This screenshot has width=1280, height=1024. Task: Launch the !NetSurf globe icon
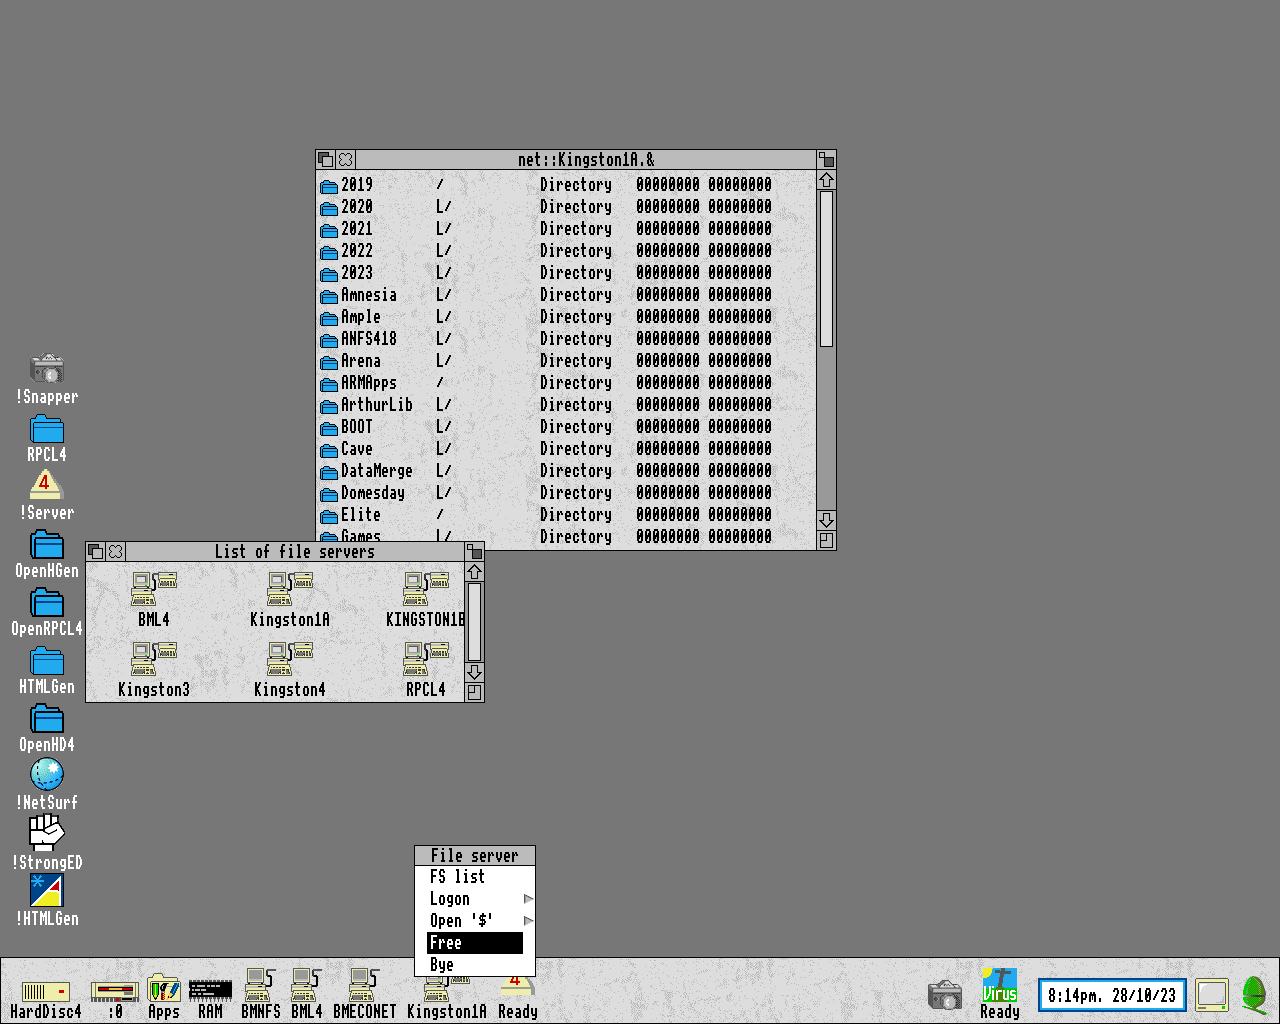[x=47, y=775]
